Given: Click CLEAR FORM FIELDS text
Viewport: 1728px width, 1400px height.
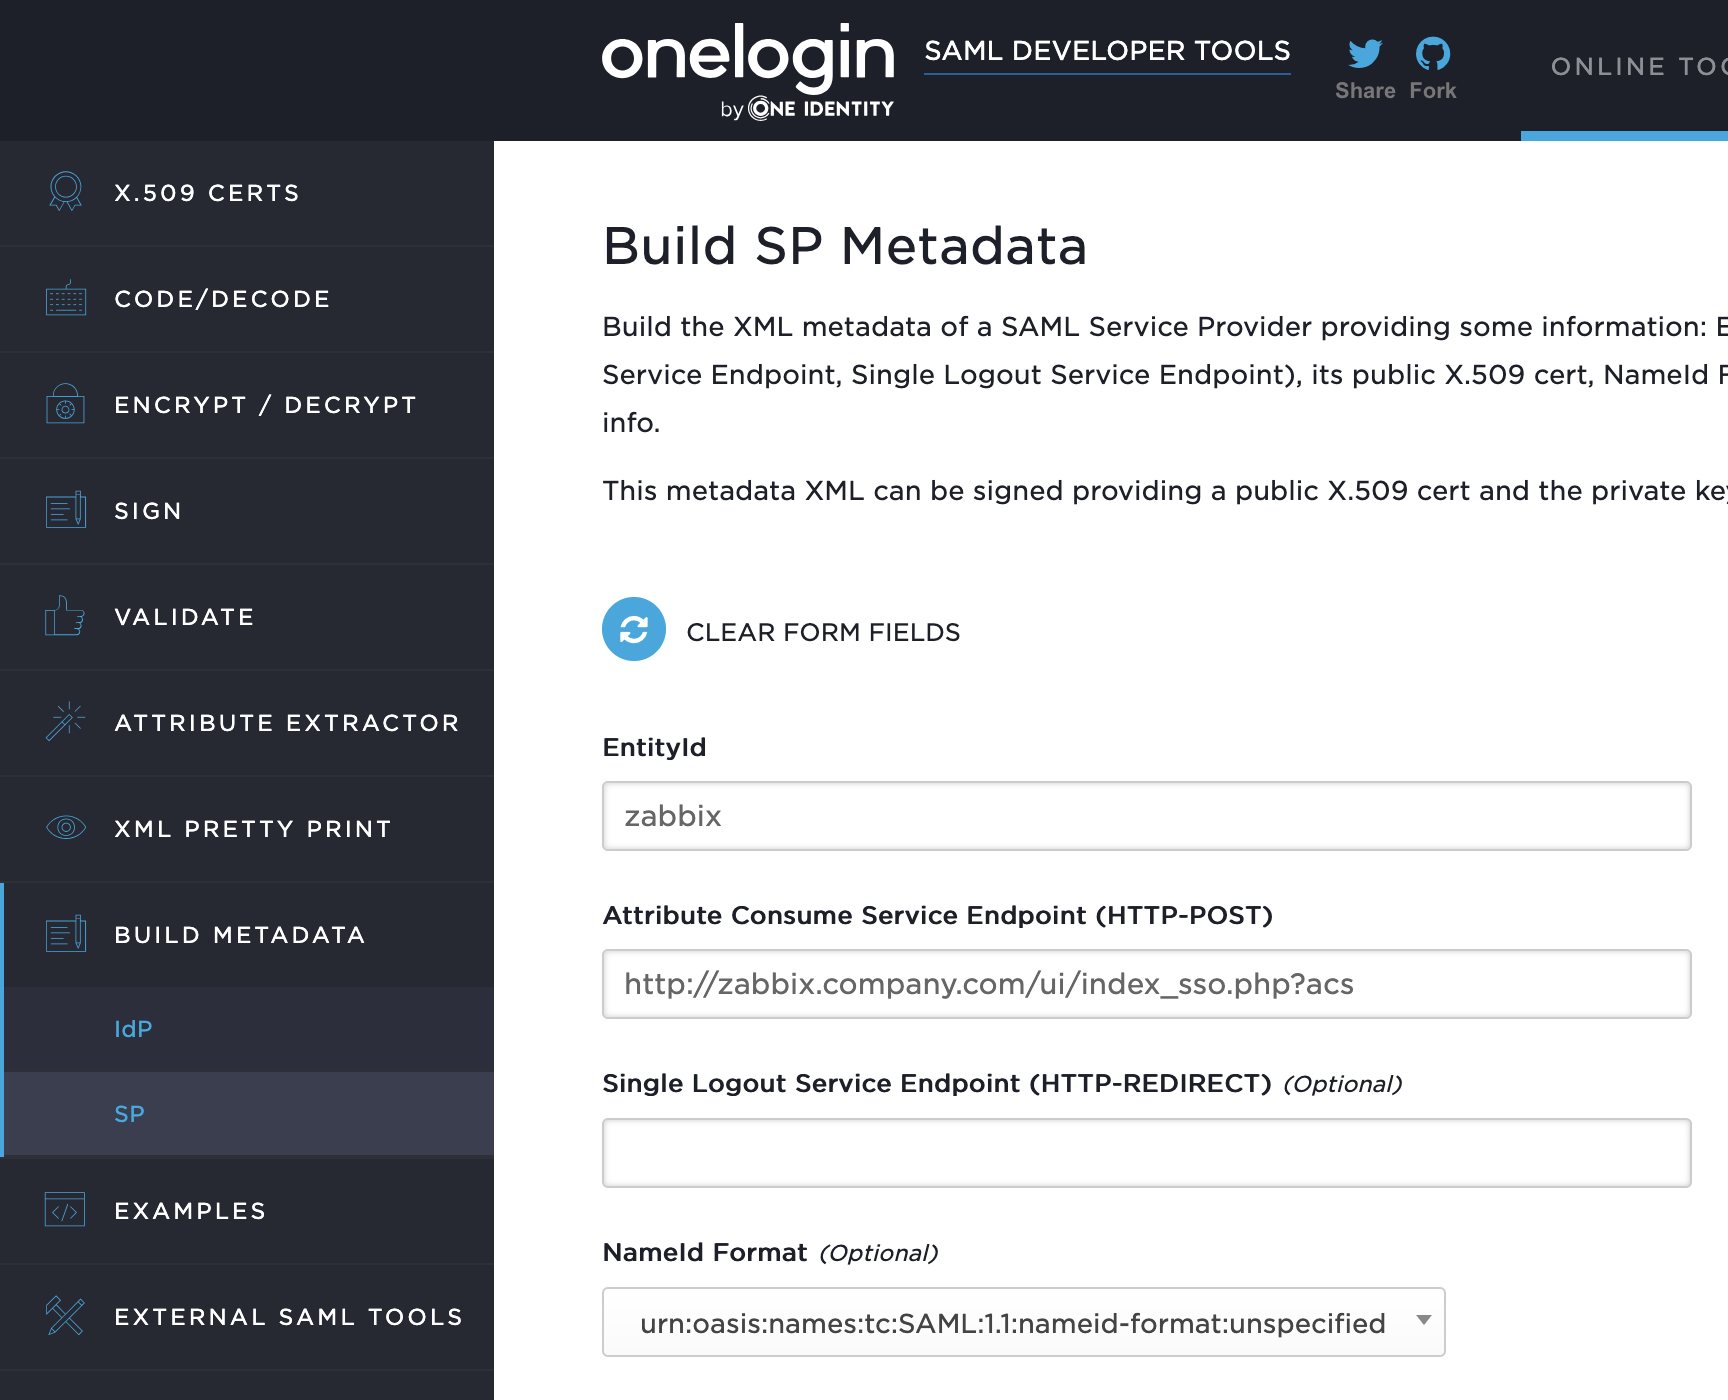Looking at the screenshot, I should [823, 632].
